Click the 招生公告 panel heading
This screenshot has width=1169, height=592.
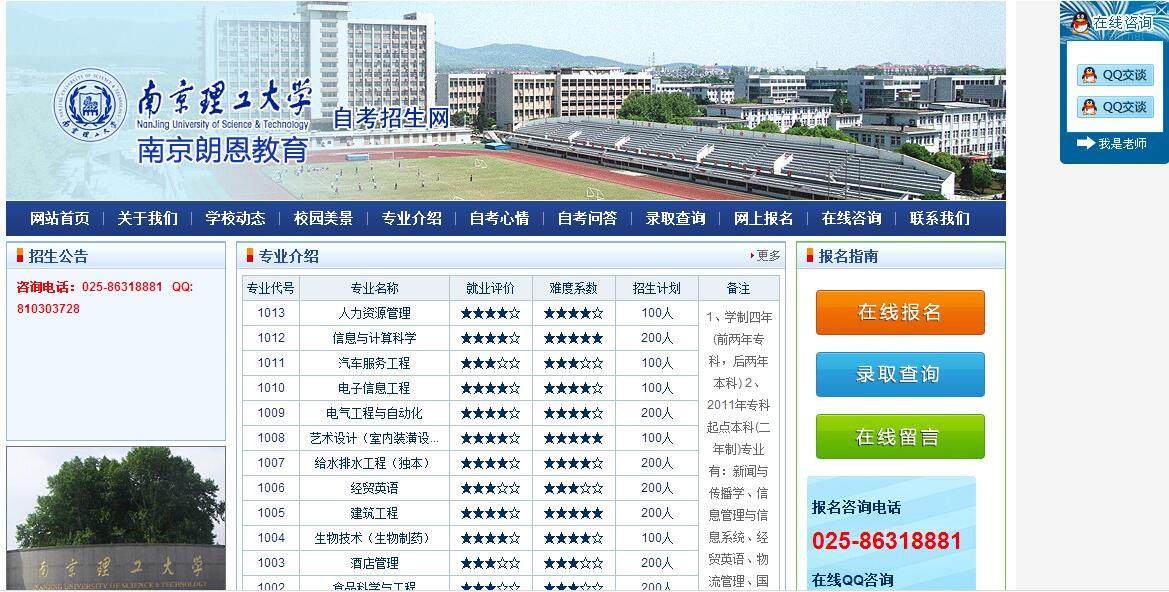(x=58, y=256)
